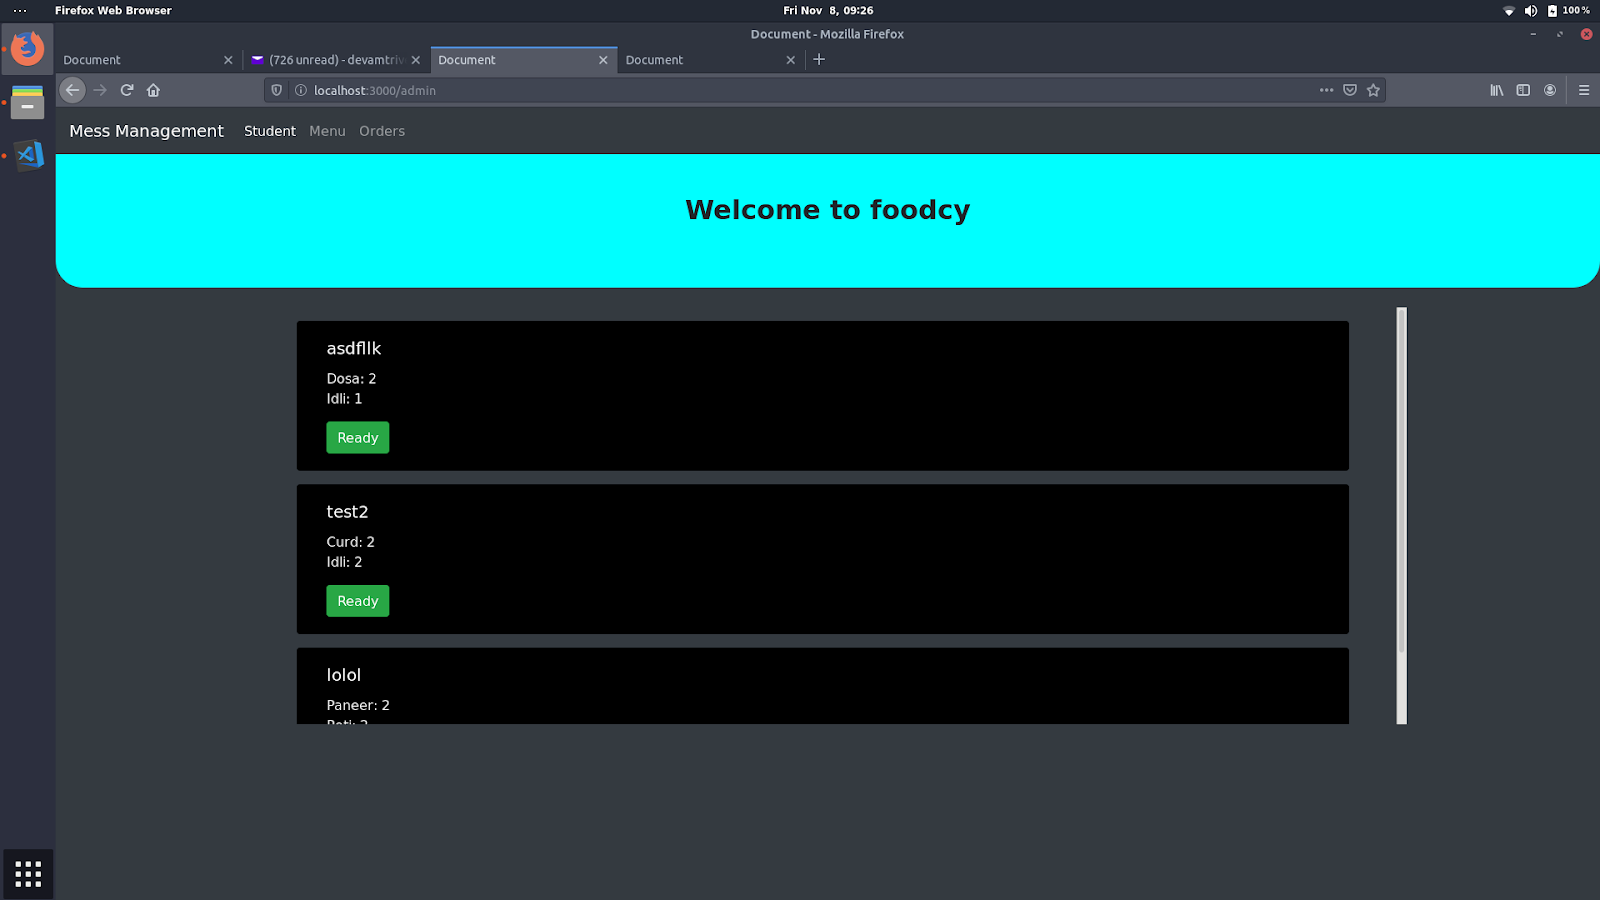Open the clock and calendar menu
The width and height of the screenshot is (1600, 900).
(828, 10)
